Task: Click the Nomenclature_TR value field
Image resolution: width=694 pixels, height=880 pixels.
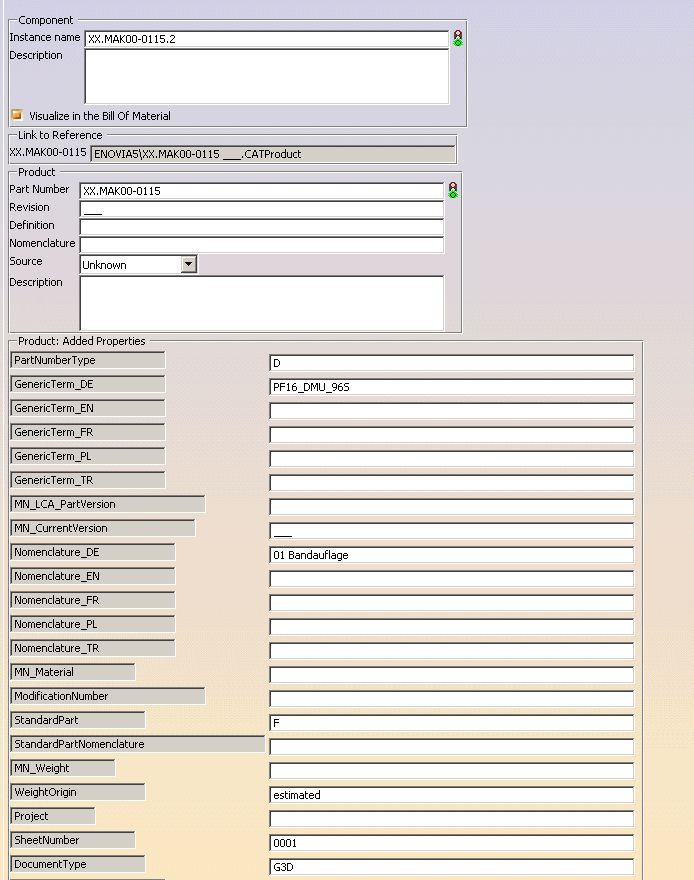Action: [452, 651]
